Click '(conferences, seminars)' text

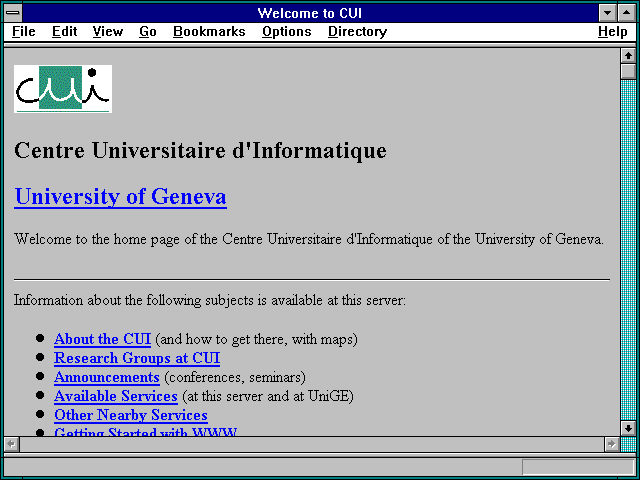tap(235, 377)
